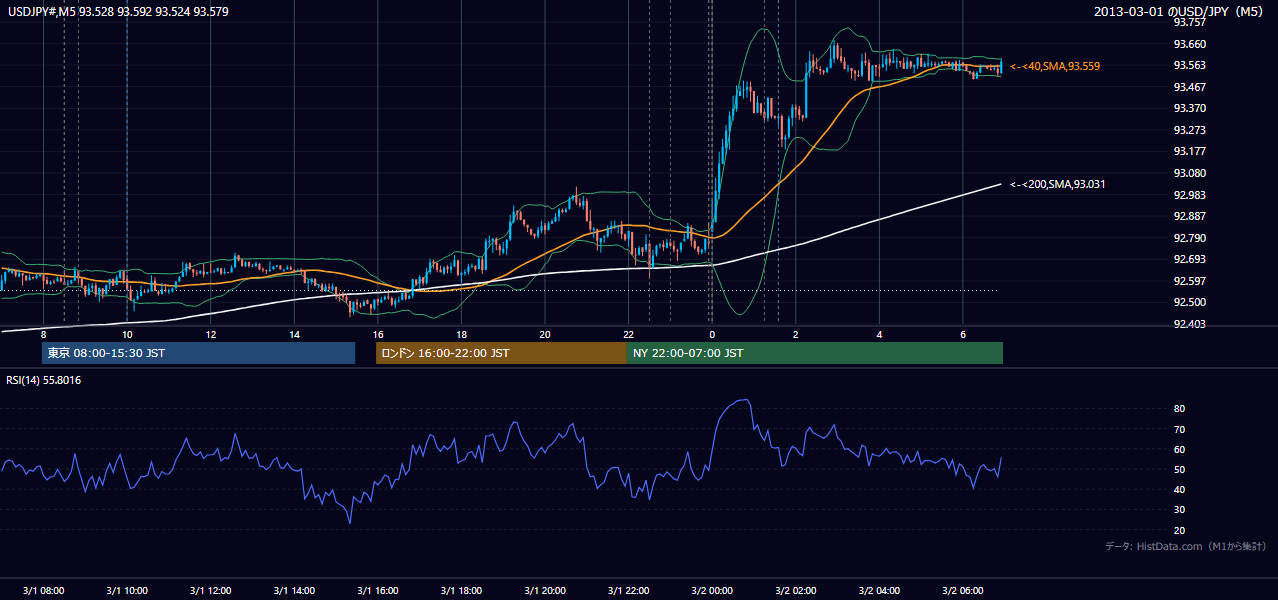Screen dimensions: 1278x600
Task: Click the chart title "2013-03-01 のUSD/JPY (M5)"
Action: (x=1180, y=11)
